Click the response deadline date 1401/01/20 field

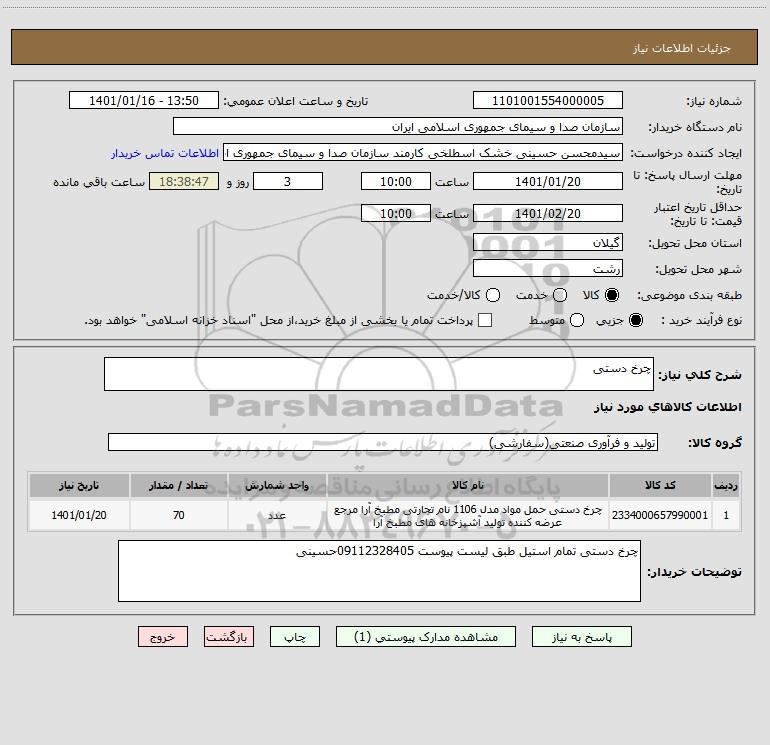[548, 182]
